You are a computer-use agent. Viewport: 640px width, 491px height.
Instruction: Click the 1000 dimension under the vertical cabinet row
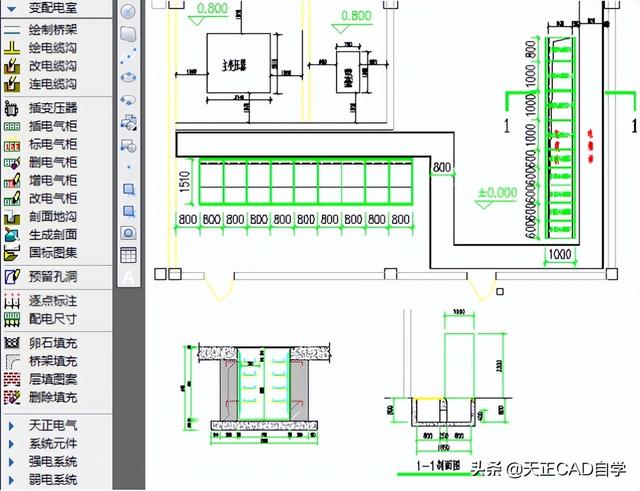560,254
